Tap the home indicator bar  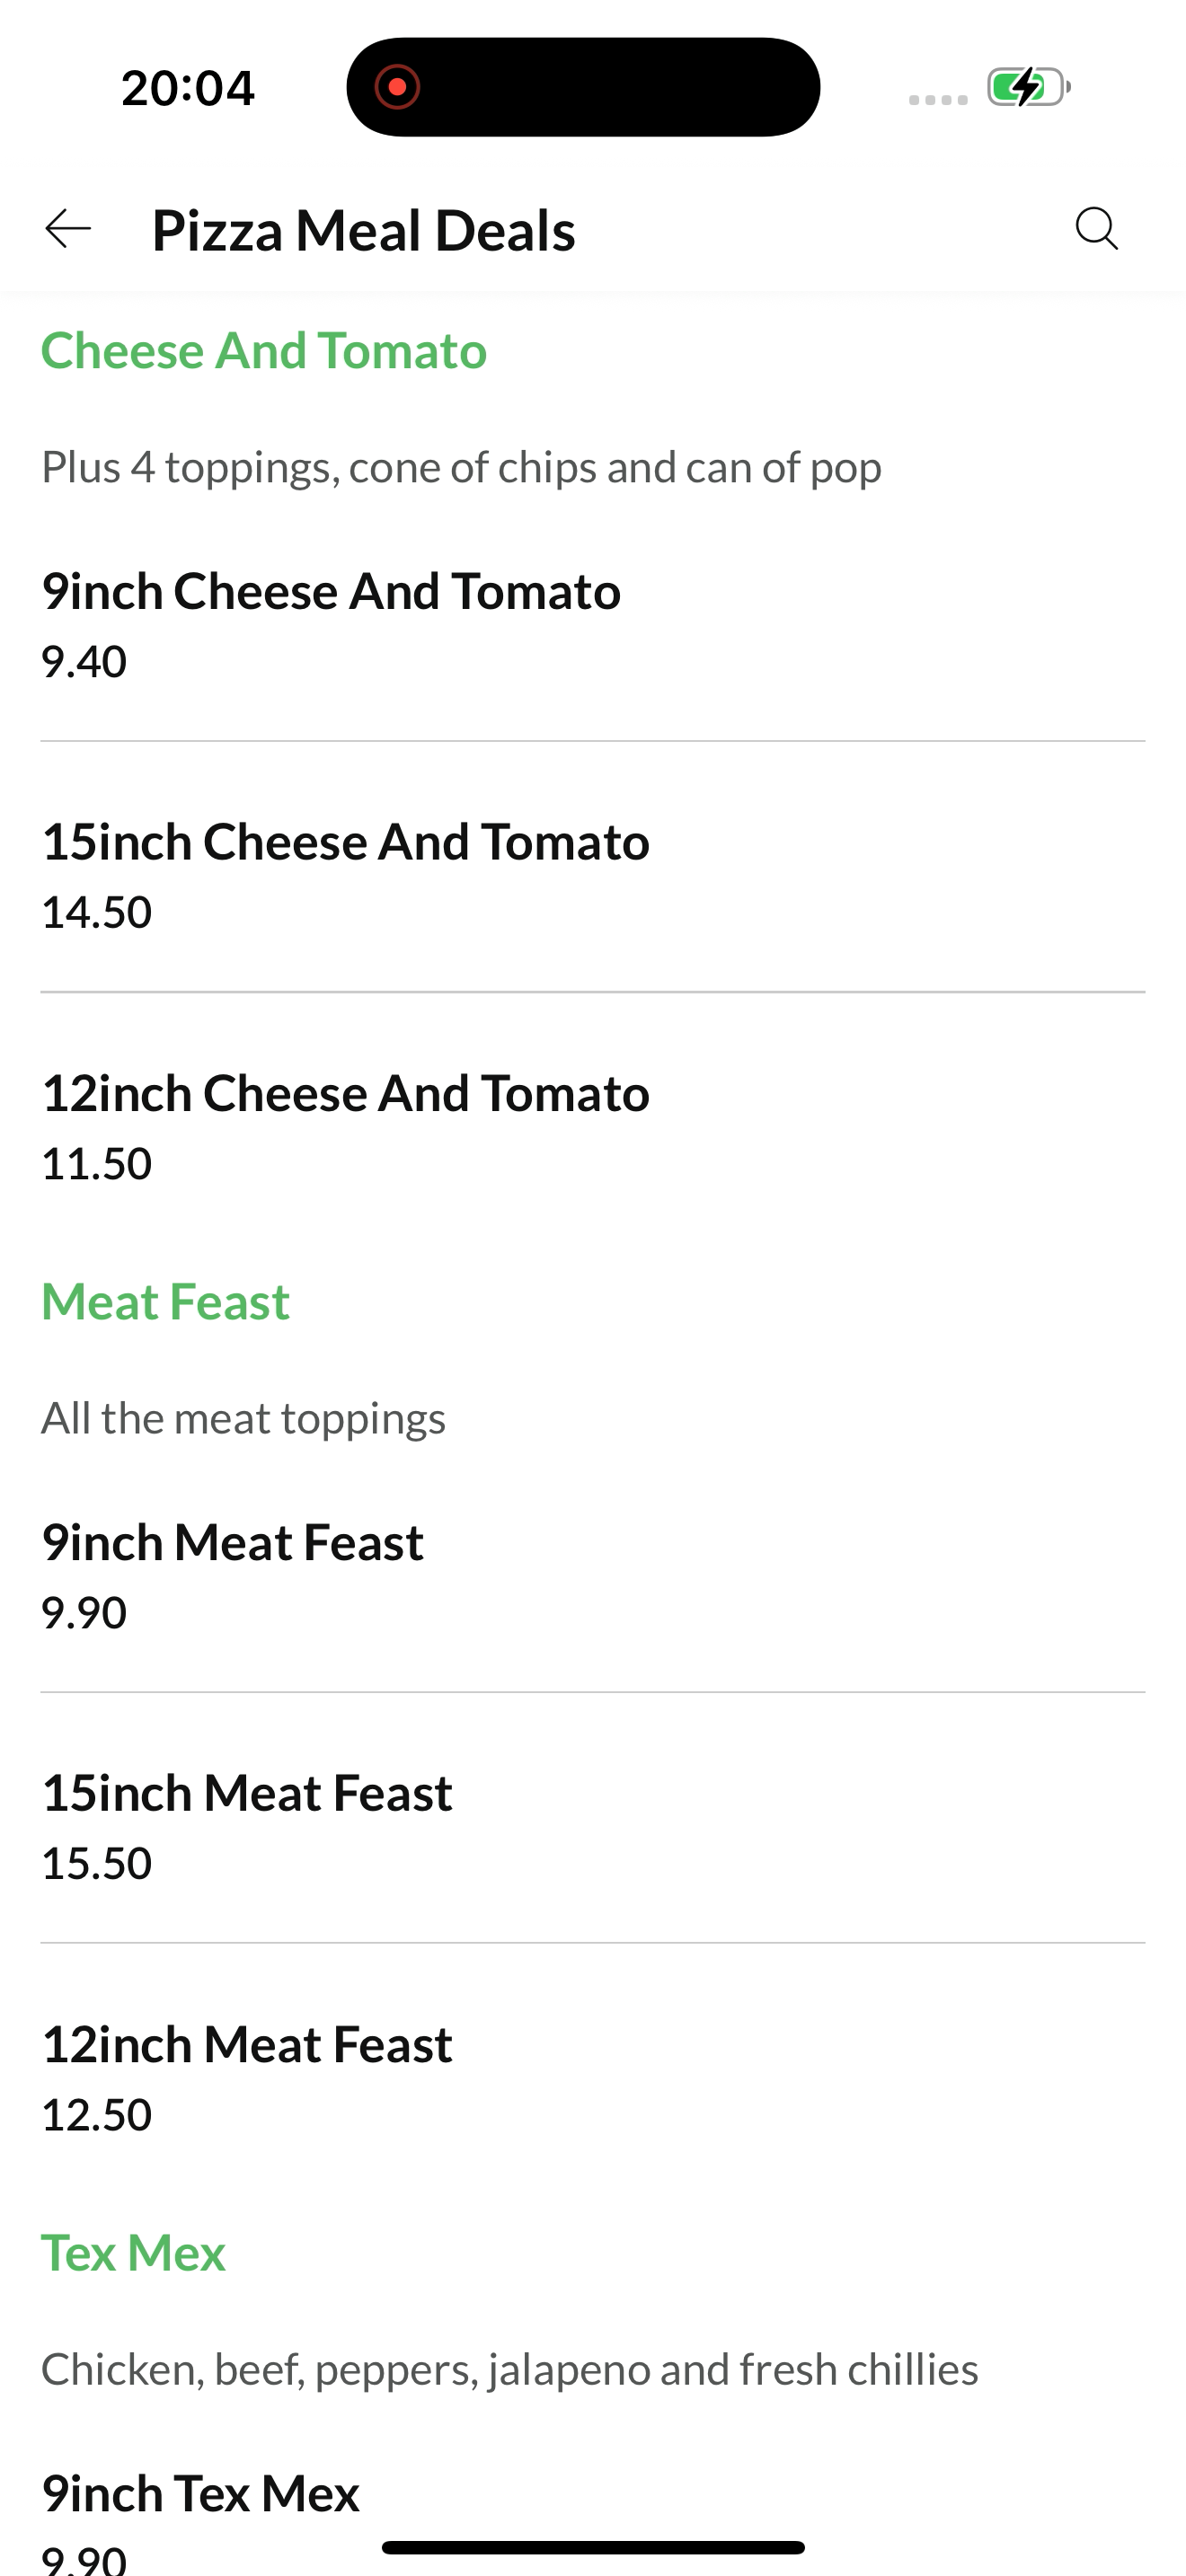click(593, 2547)
